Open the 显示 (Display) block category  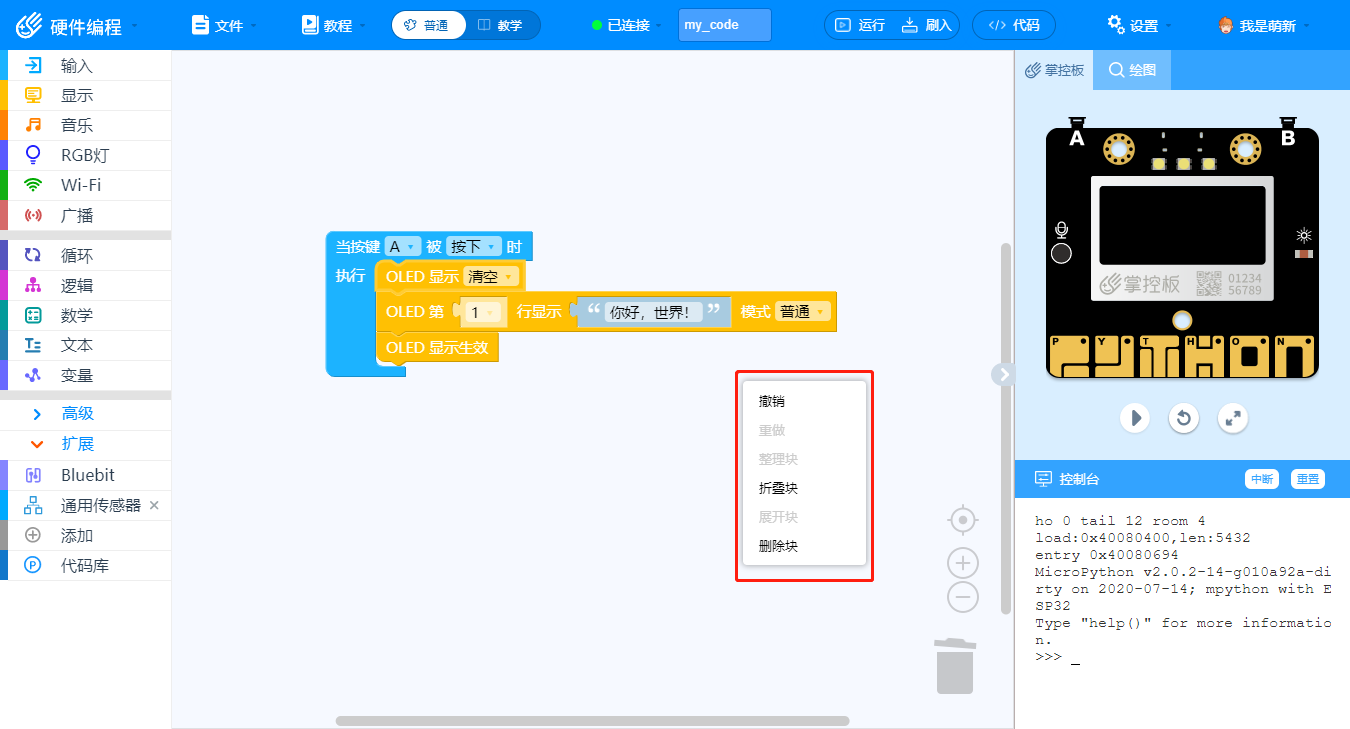[85, 96]
